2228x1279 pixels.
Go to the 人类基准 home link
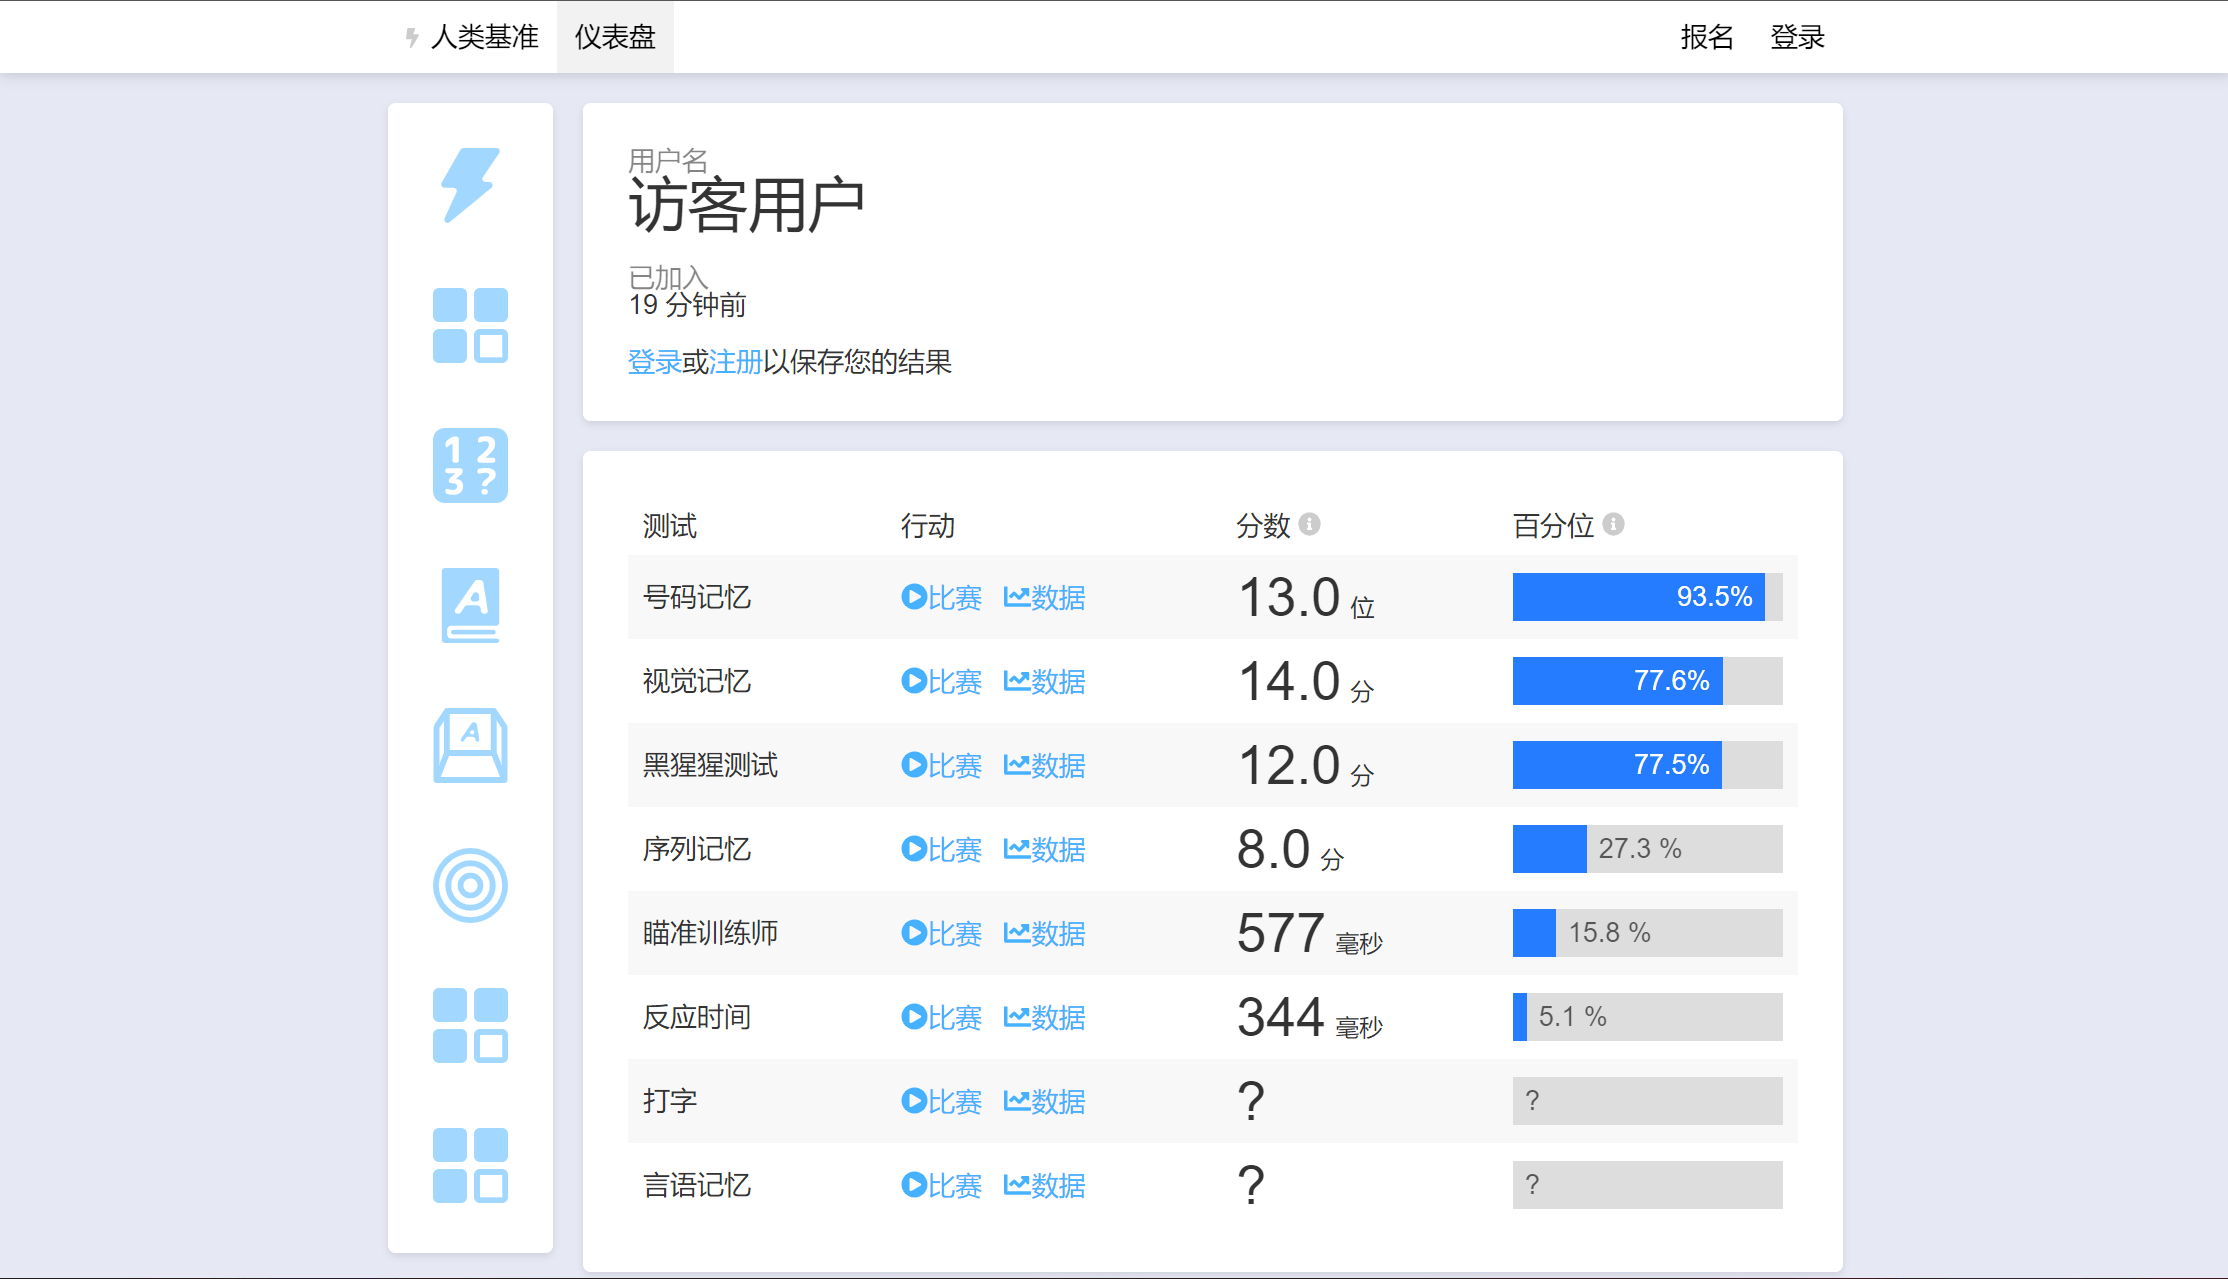pos(484,37)
